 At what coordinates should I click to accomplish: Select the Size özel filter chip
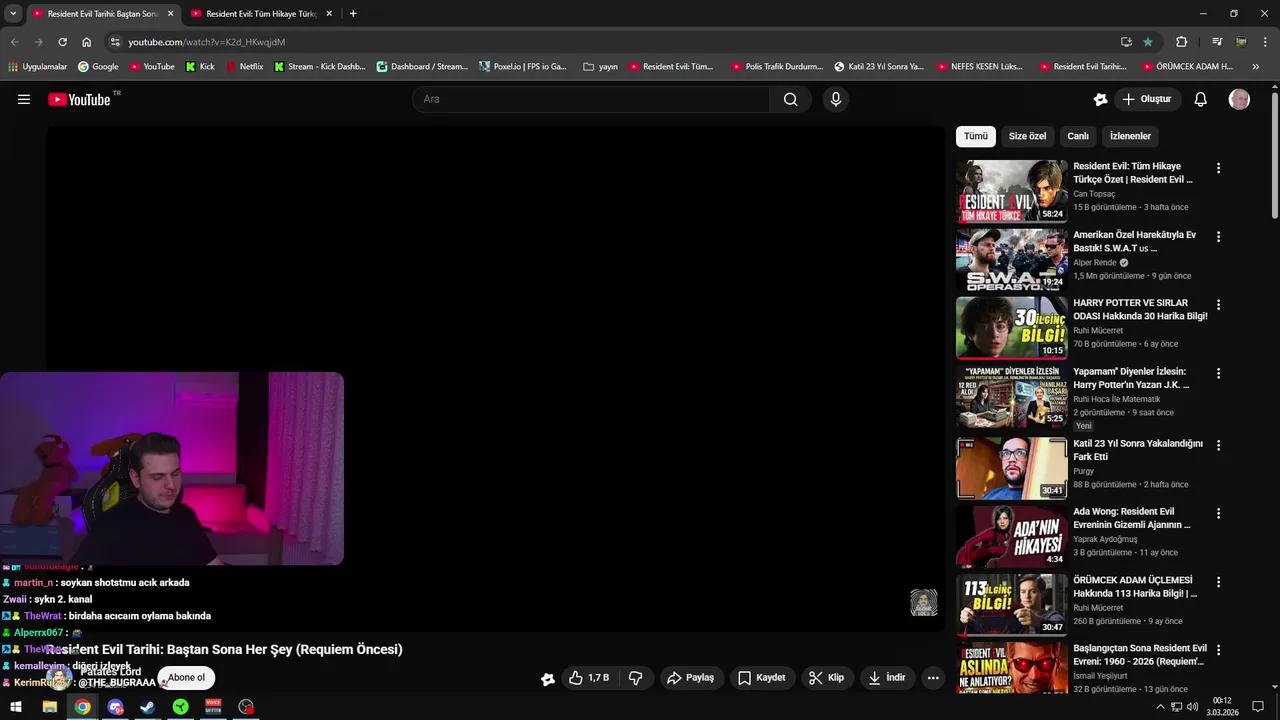pyautogui.click(x=1027, y=136)
